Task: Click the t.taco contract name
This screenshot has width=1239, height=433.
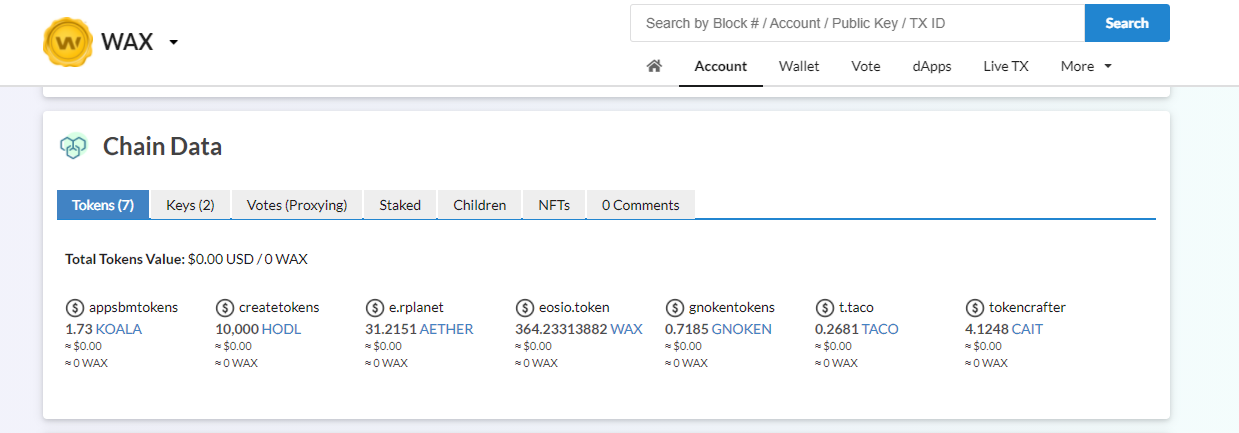Action: 856,307
